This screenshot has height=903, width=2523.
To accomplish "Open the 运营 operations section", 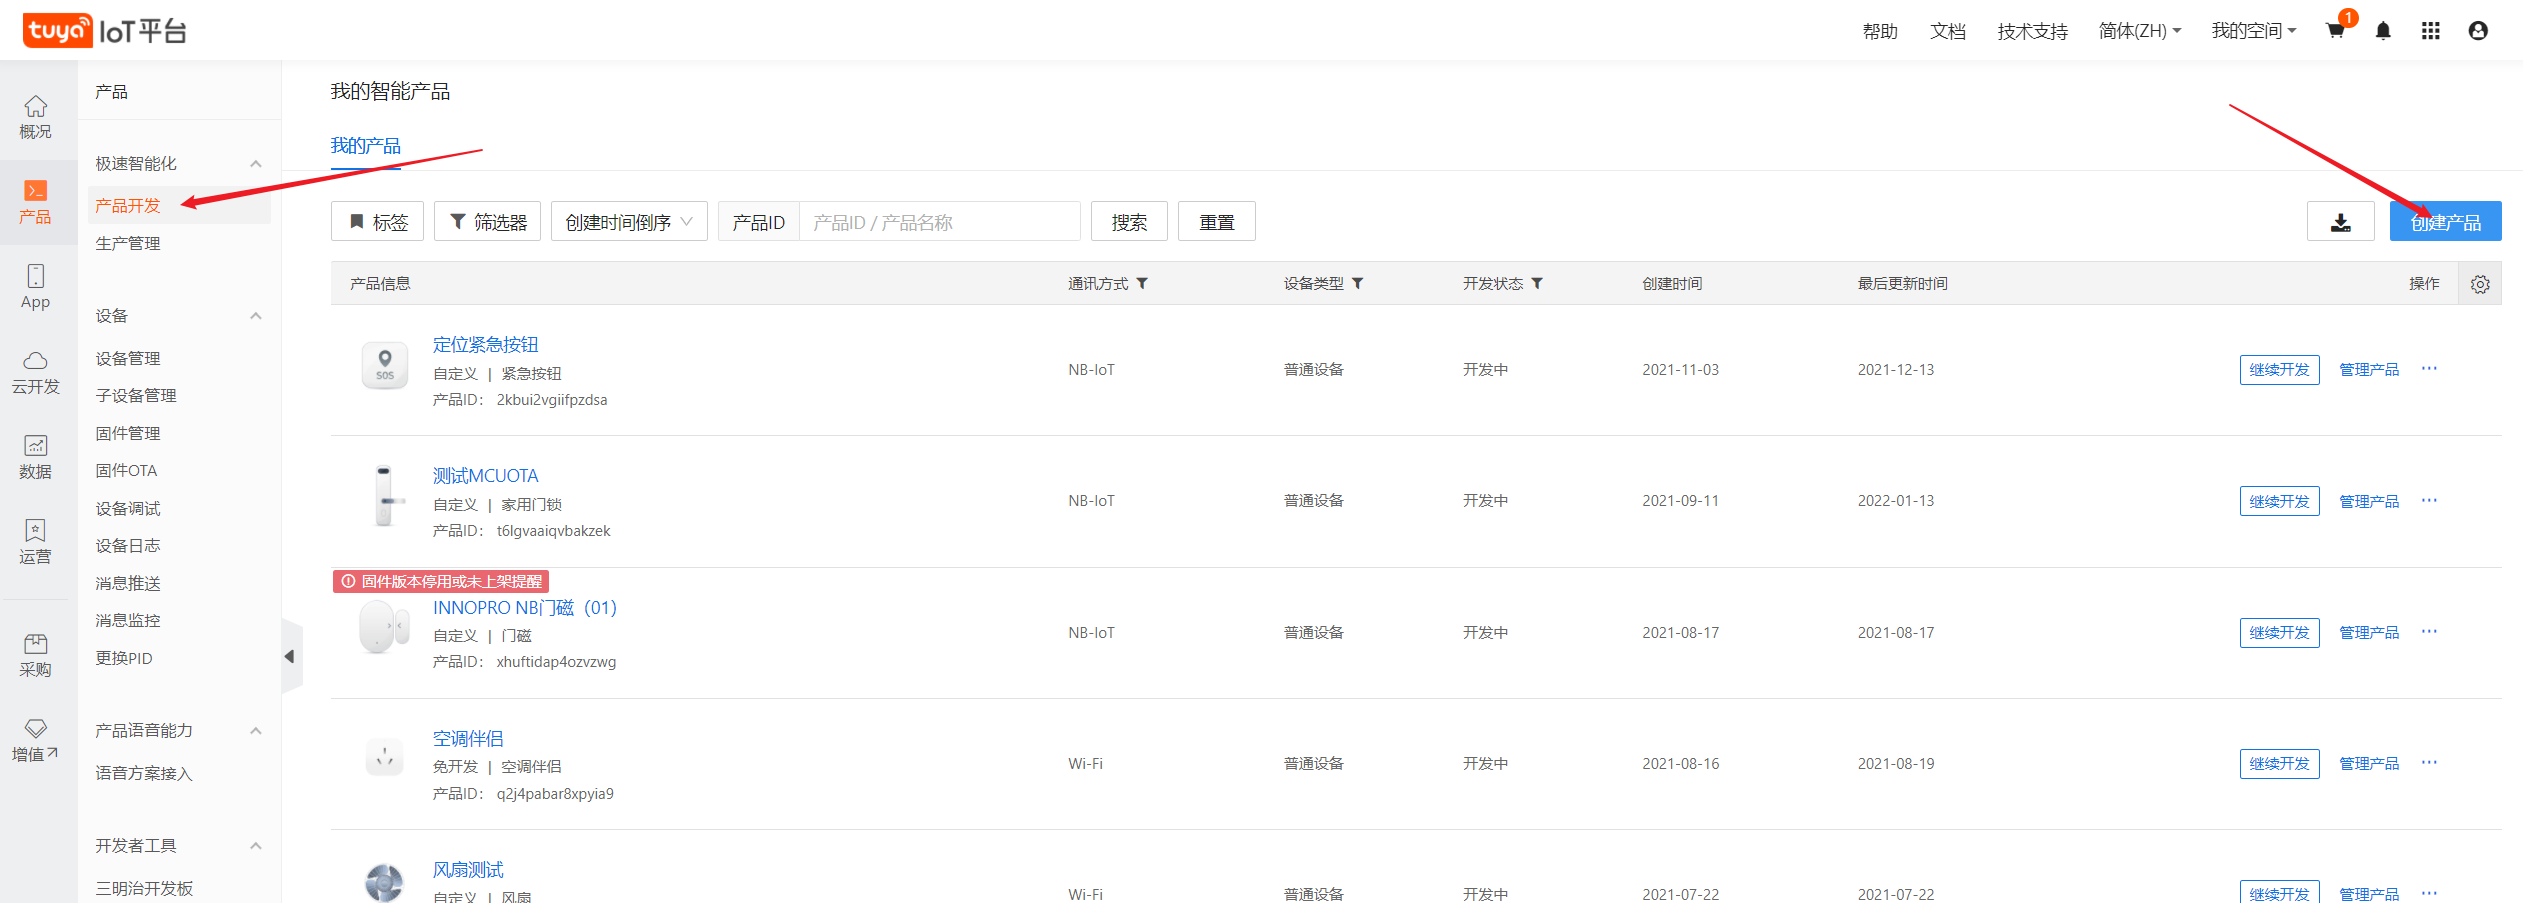I will tap(36, 542).
